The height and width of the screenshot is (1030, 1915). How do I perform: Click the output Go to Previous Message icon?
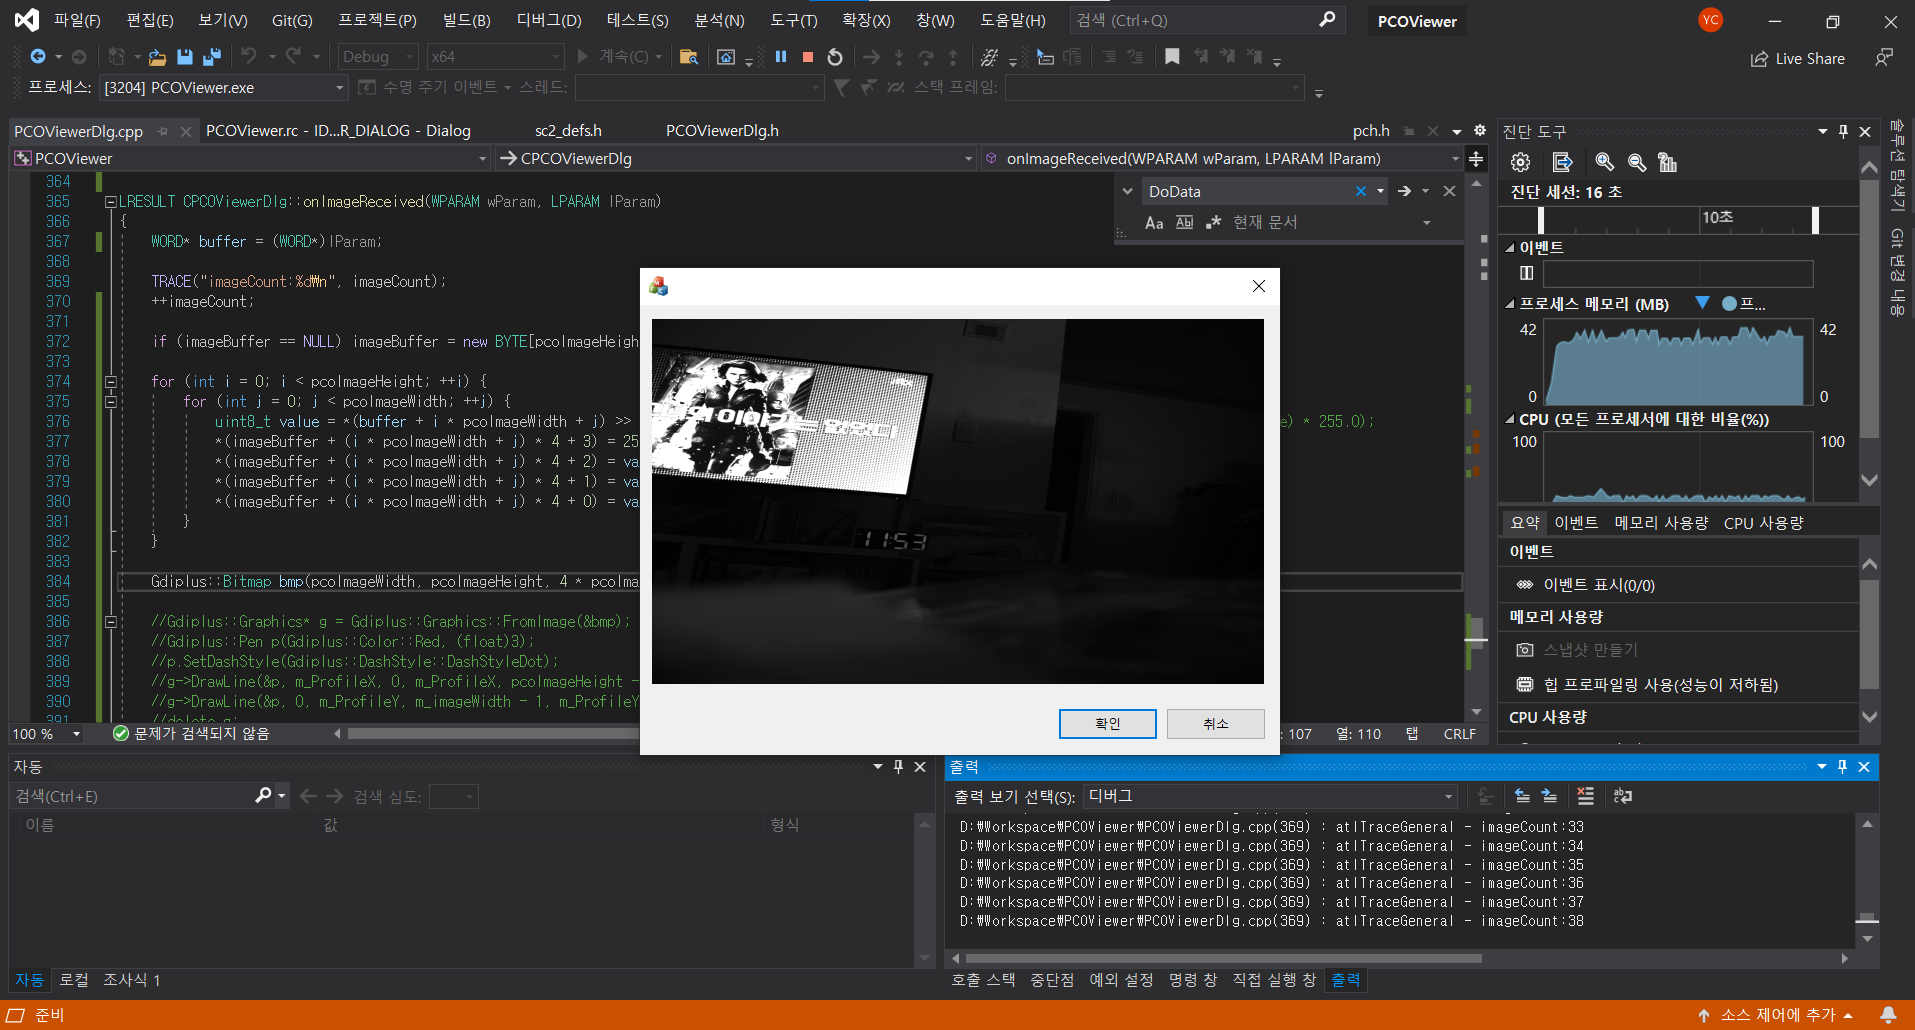[x=1522, y=796]
